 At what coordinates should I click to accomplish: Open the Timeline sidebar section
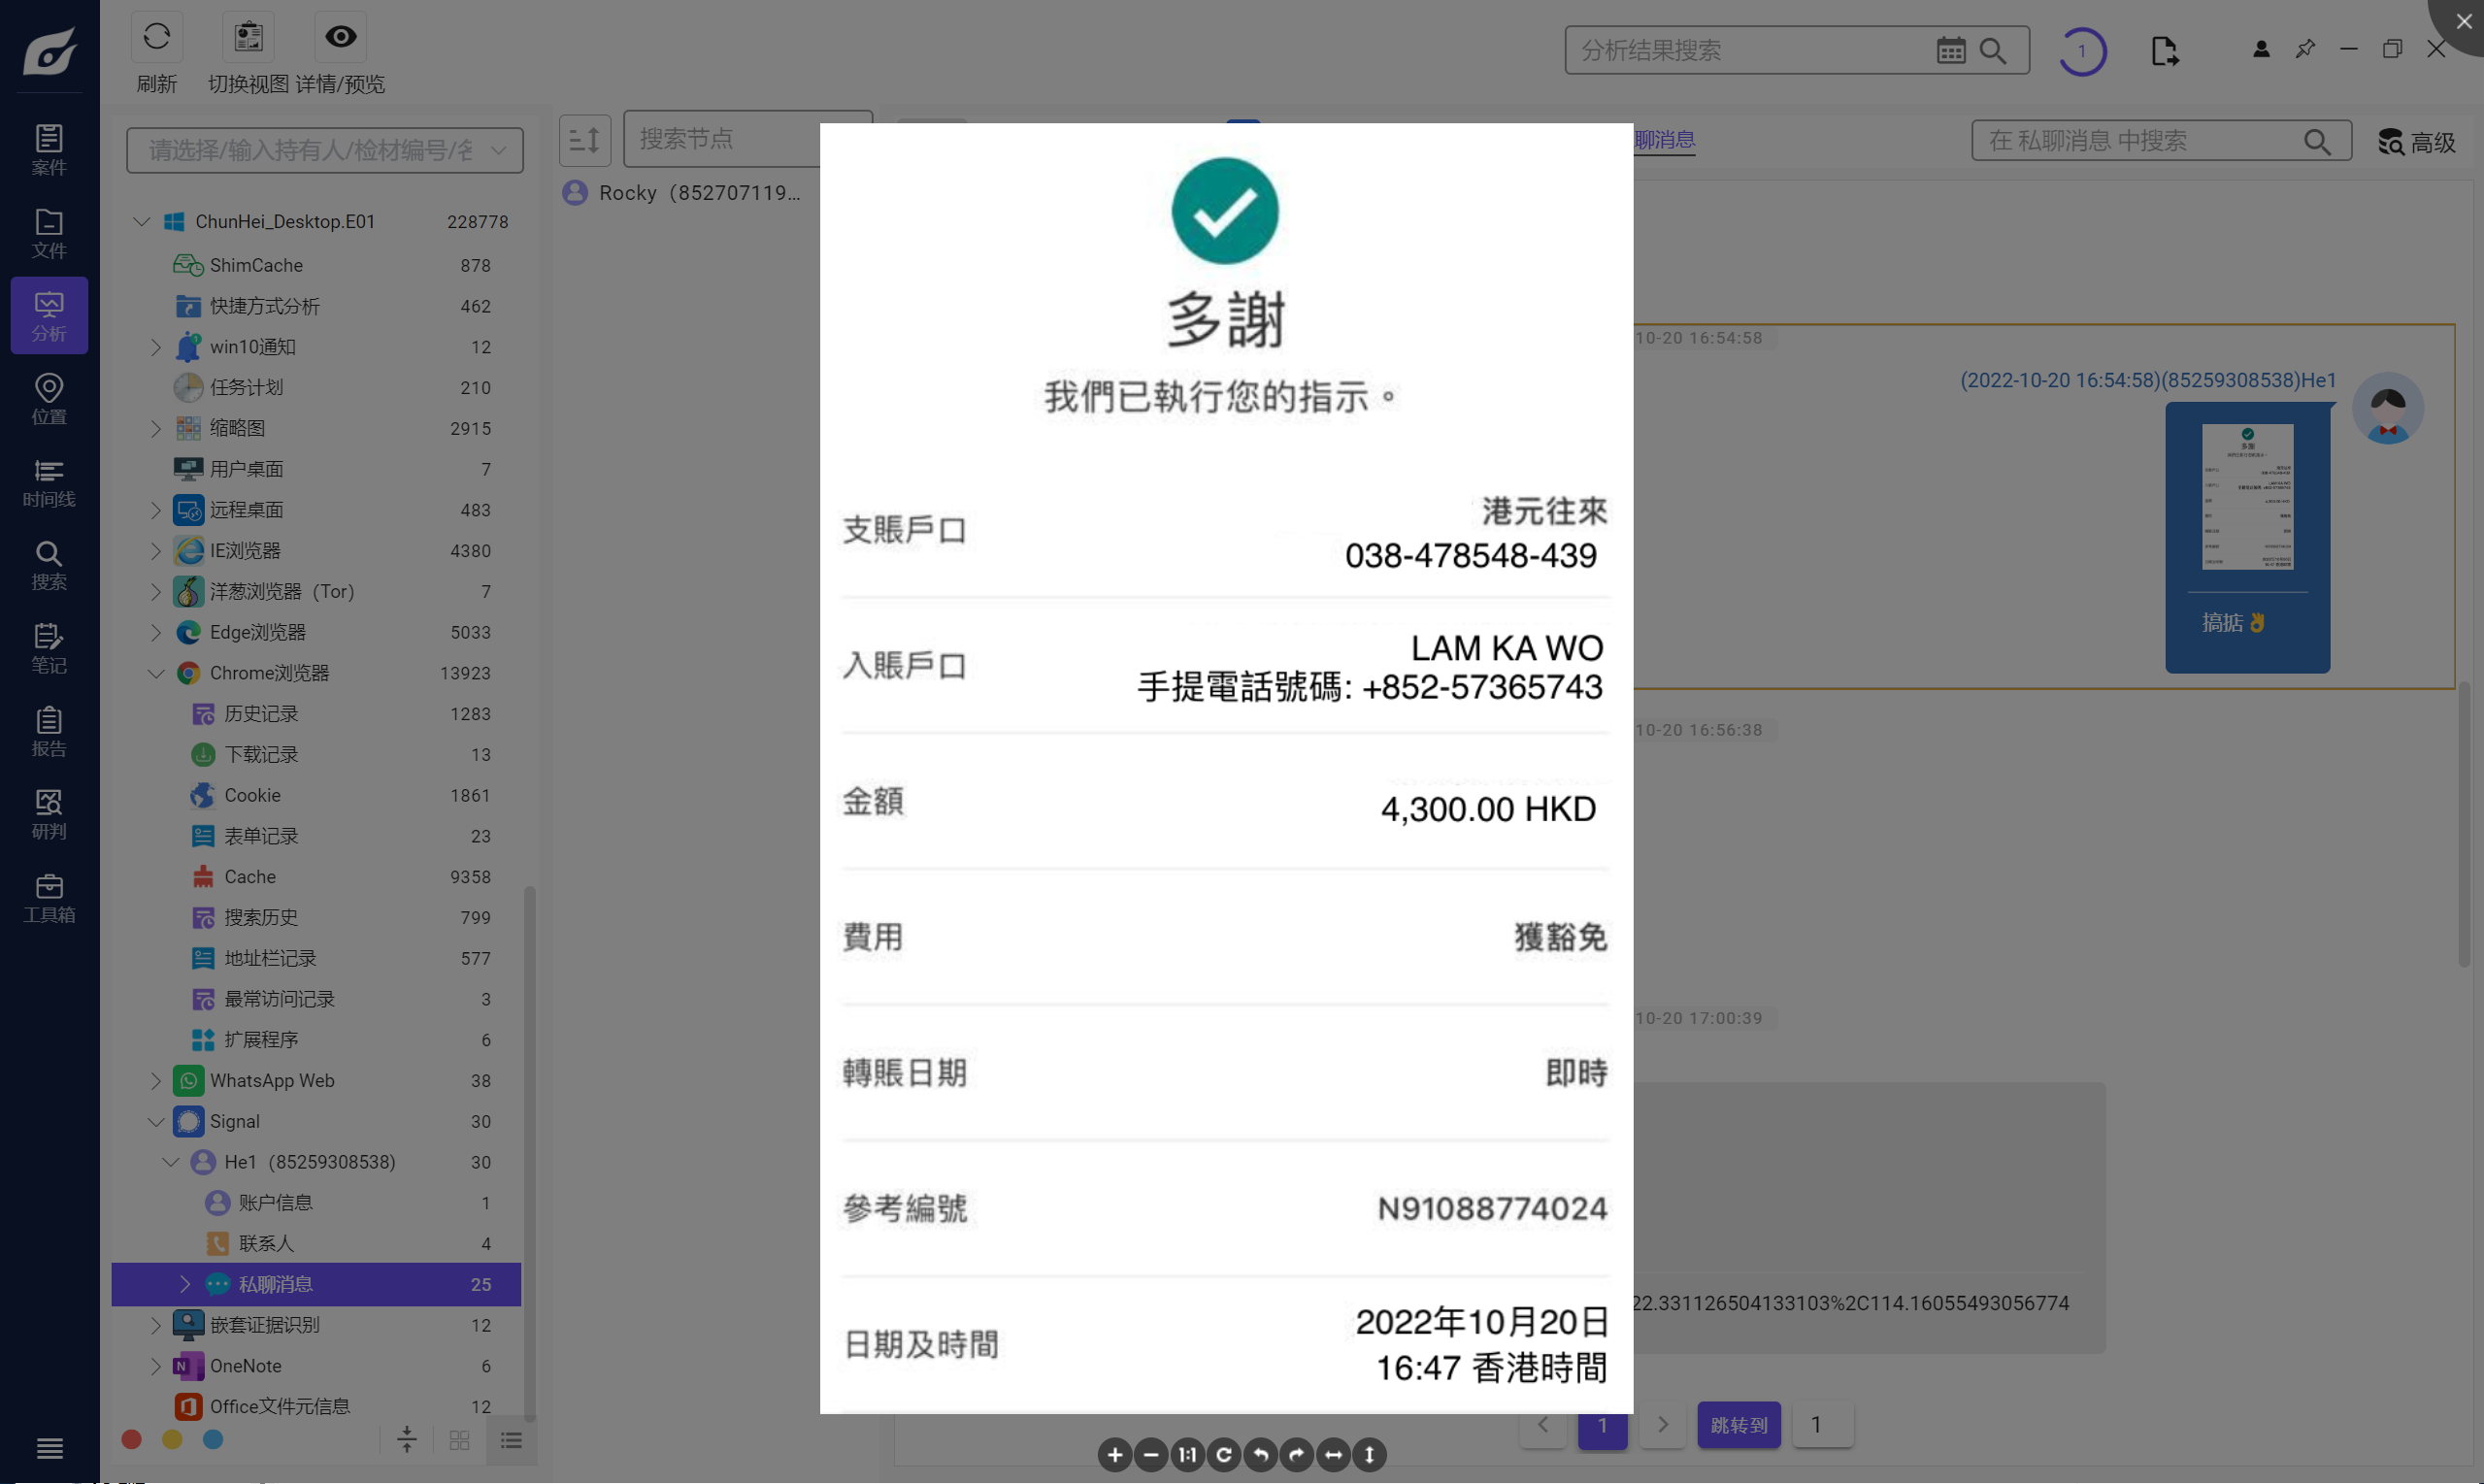[x=49, y=483]
